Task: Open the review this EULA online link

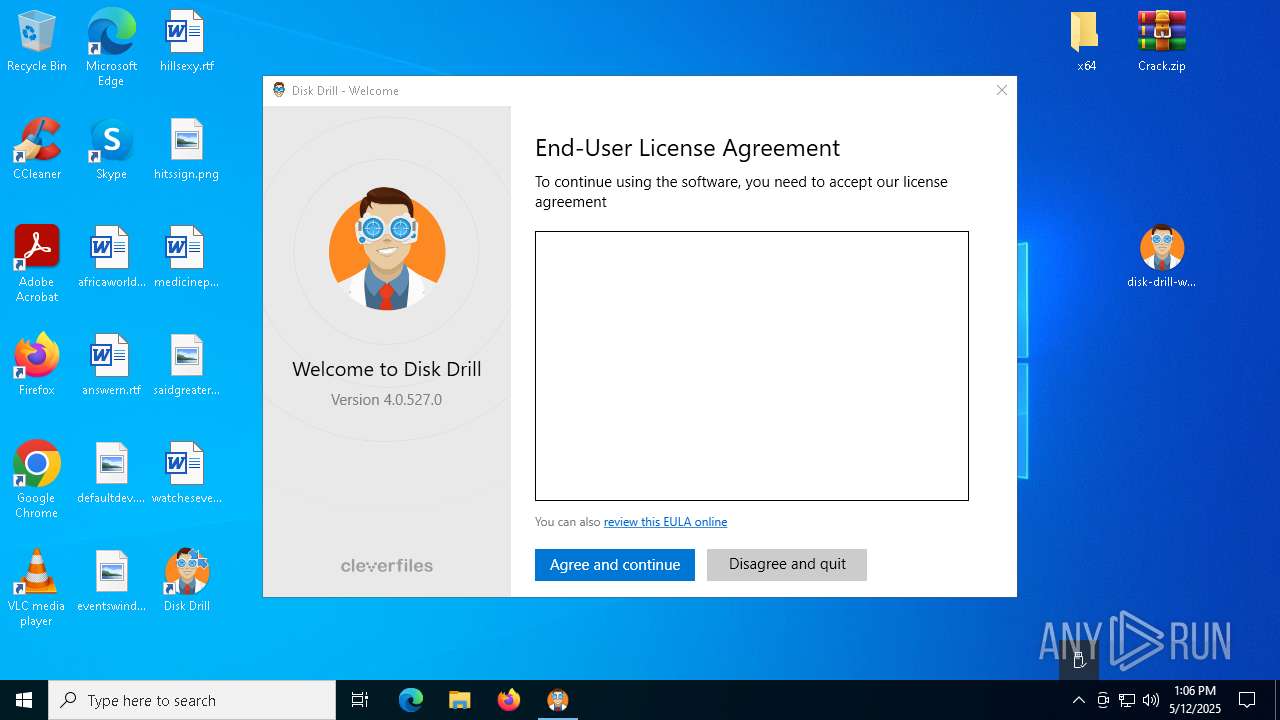Action: click(x=665, y=522)
